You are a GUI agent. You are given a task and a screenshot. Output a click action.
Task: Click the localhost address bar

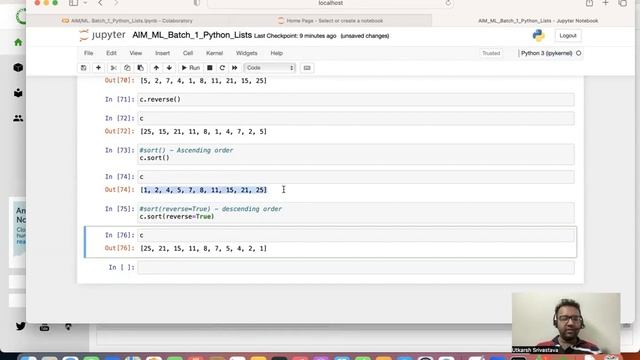pos(331,3)
